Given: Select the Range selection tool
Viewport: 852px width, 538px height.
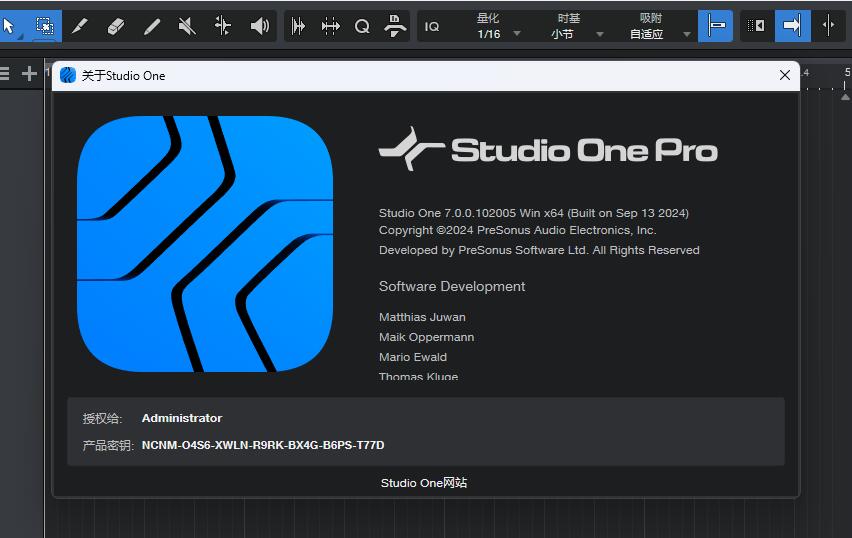Looking at the screenshot, I should click(45, 26).
